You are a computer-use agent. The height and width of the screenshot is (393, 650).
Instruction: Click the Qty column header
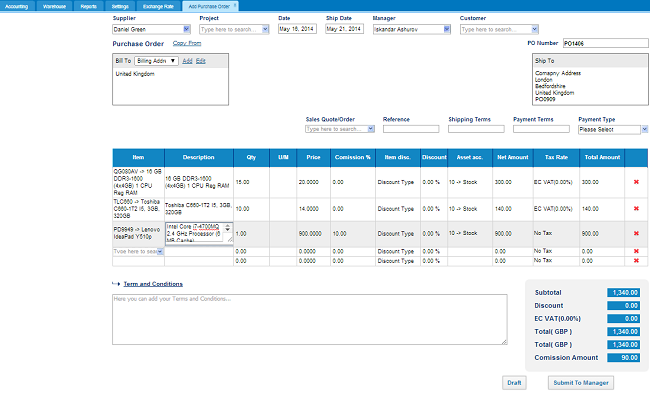coord(251,158)
